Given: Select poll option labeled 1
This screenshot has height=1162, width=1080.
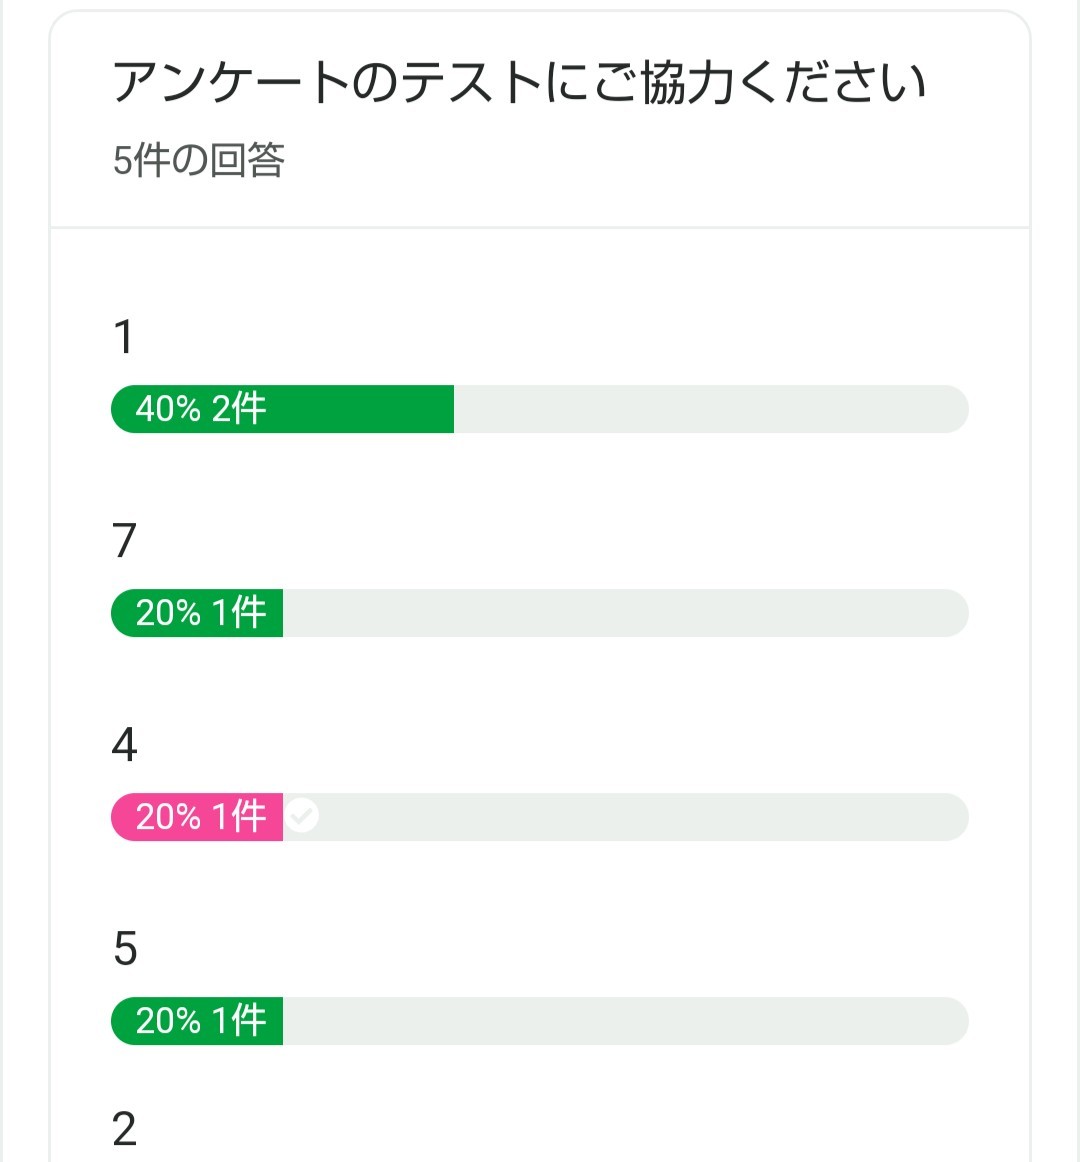Looking at the screenshot, I should pyautogui.click(x=124, y=337).
